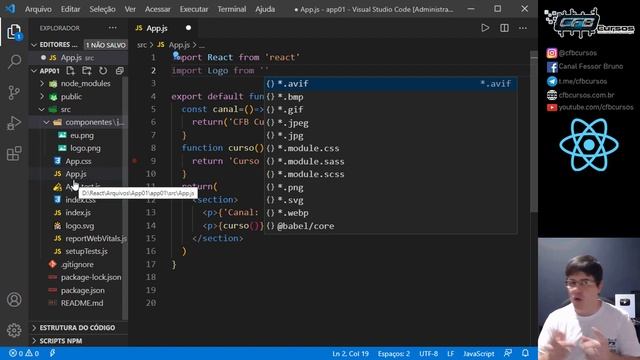Click src in the breadcrumb path

(142, 45)
